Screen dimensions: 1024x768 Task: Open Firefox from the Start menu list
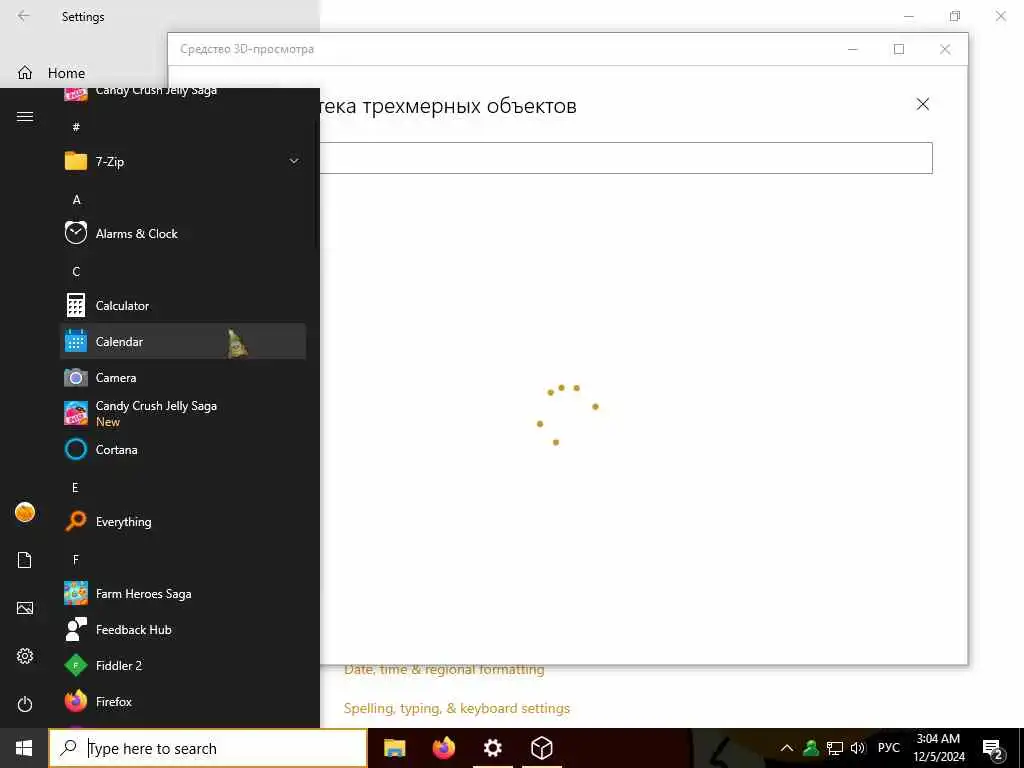(183, 701)
